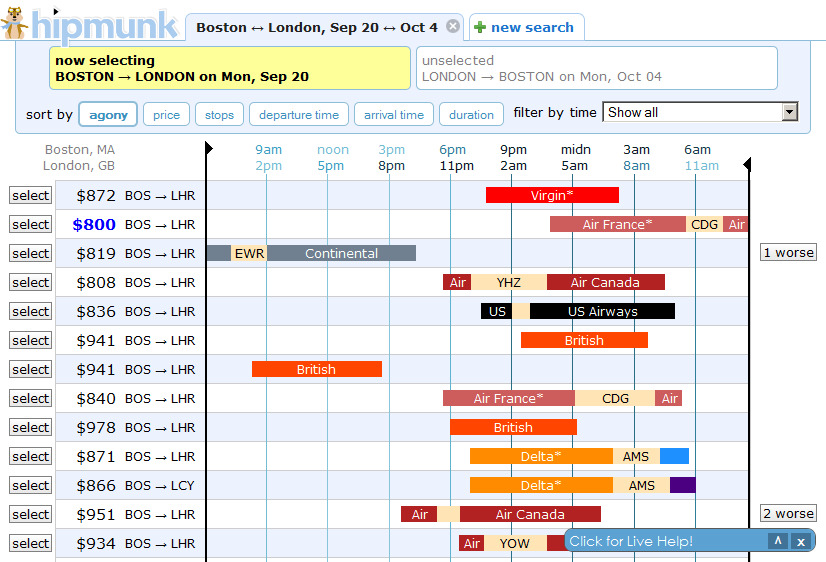Switch to the London → Boston unselected leg

[597, 68]
